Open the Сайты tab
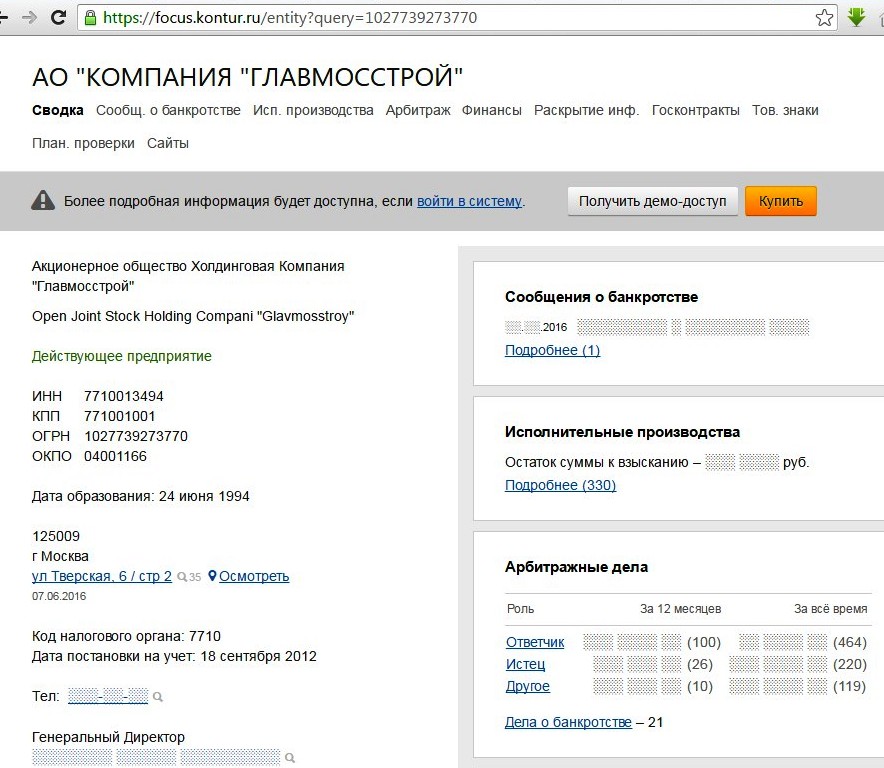This screenshot has height=768, width=884. [167, 144]
